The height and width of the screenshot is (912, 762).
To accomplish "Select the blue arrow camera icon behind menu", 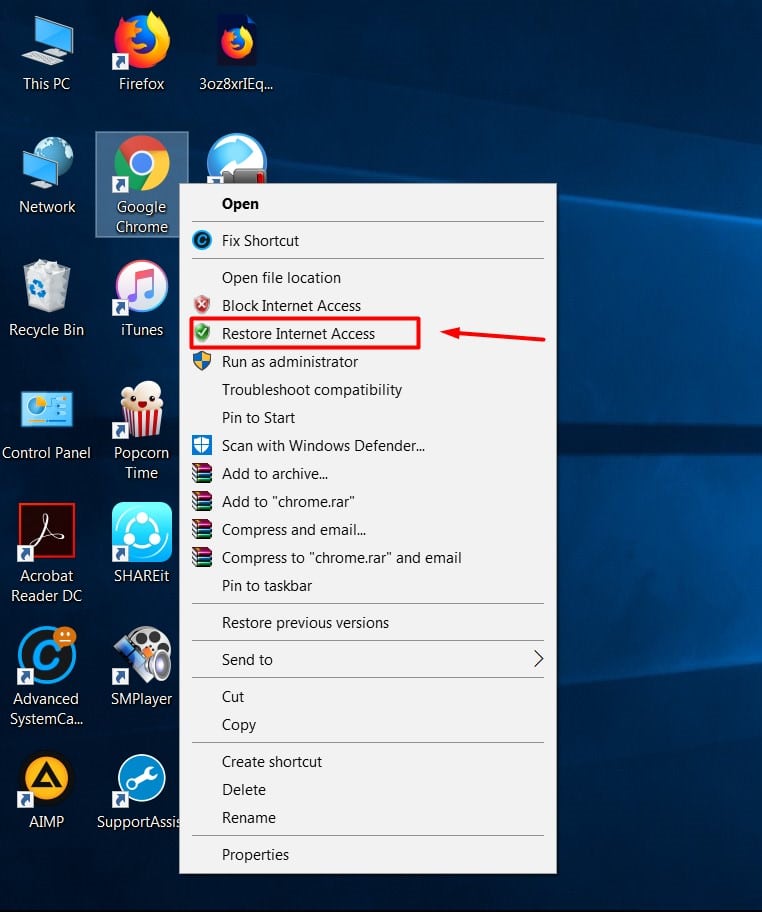I will (x=237, y=158).
